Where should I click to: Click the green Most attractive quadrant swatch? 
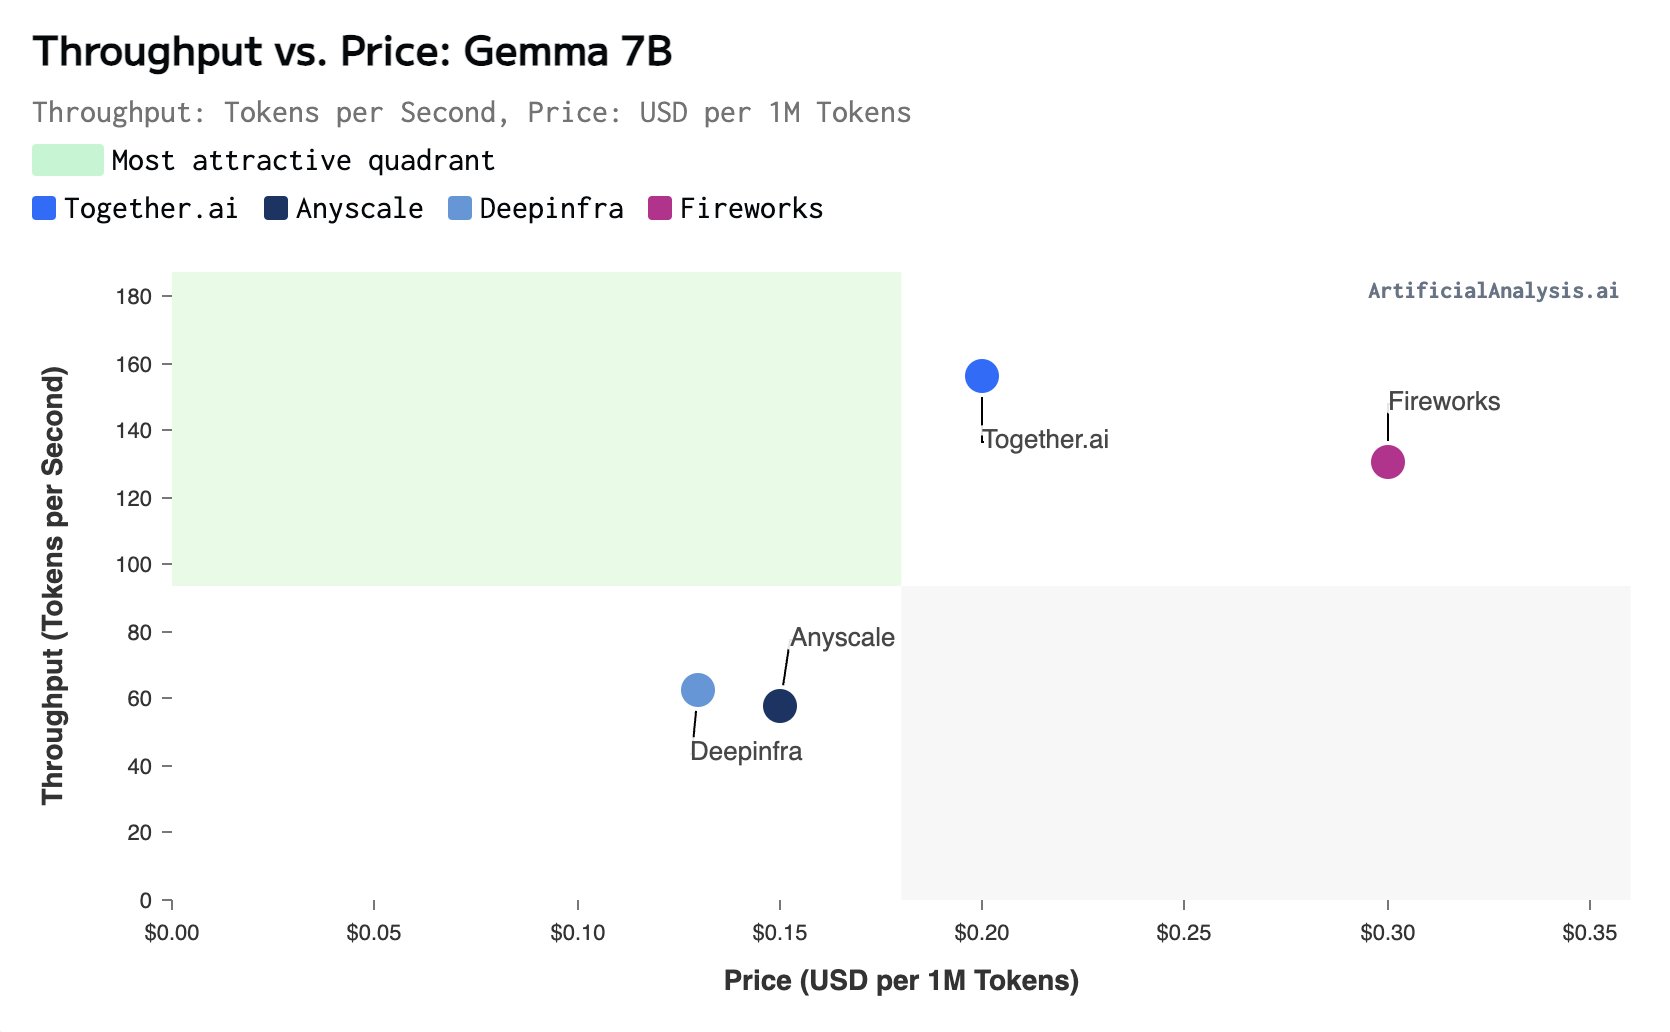click(x=68, y=160)
